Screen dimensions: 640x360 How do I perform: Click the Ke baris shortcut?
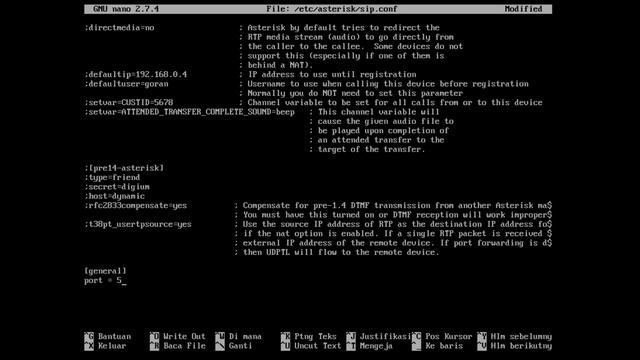point(438,346)
